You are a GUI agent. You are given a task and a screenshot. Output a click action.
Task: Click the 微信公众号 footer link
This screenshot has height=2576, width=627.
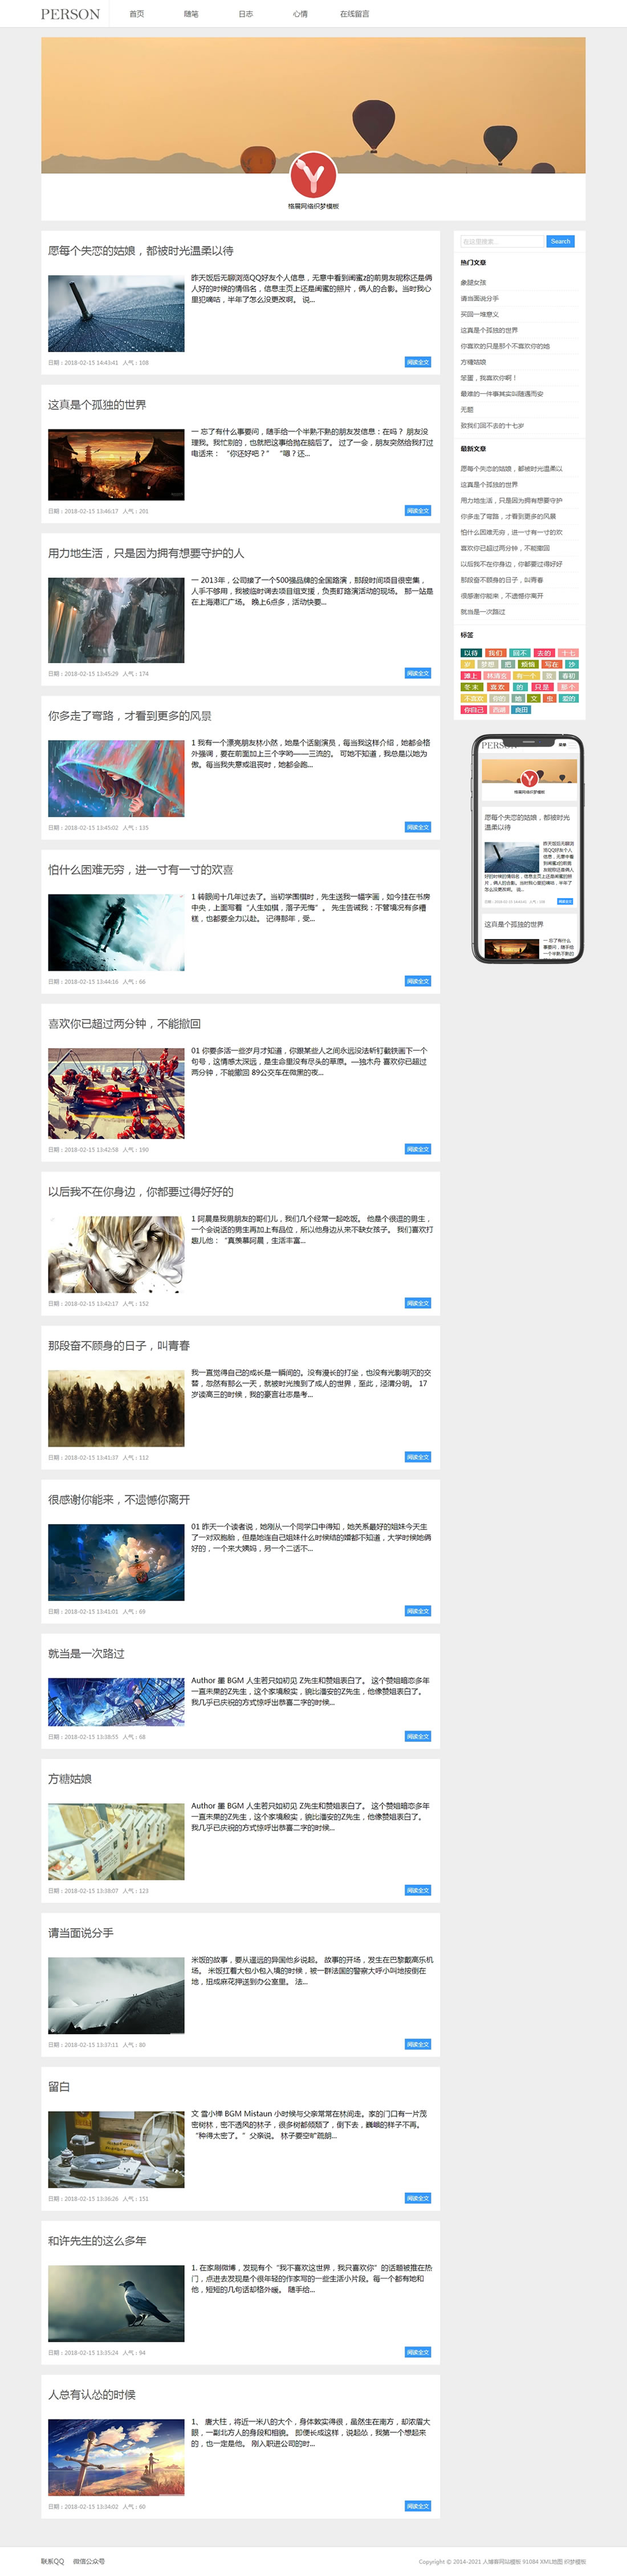coord(89,2561)
